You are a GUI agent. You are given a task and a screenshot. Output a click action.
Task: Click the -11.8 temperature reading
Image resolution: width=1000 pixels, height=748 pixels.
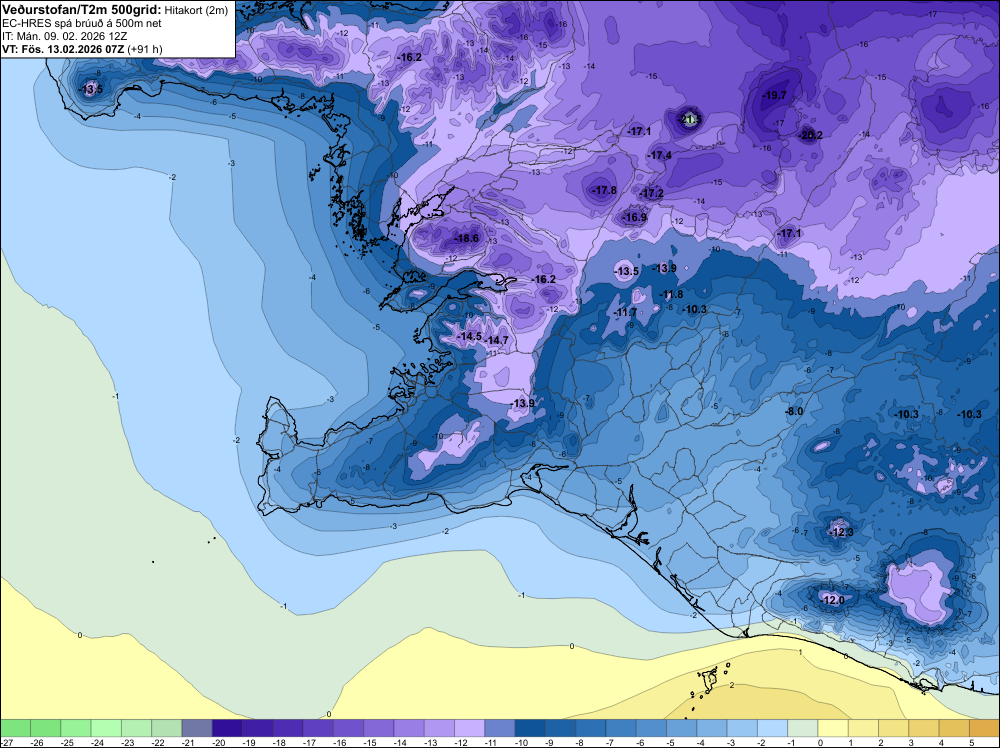672,295
